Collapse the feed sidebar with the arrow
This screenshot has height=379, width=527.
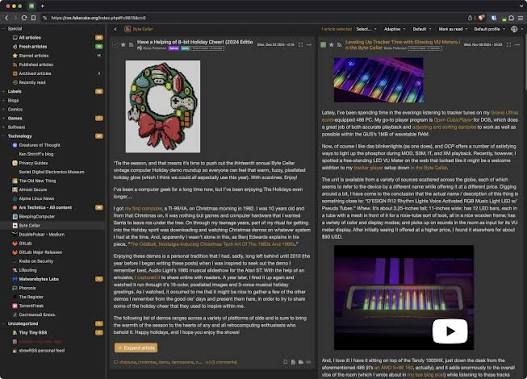point(115,29)
